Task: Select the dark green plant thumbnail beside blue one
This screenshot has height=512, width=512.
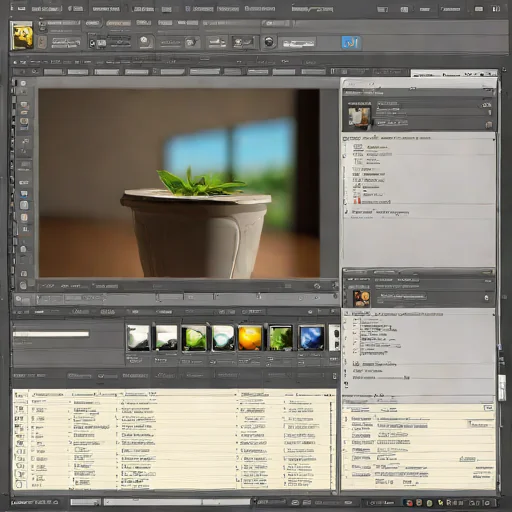Action: (x=281, y=338)
